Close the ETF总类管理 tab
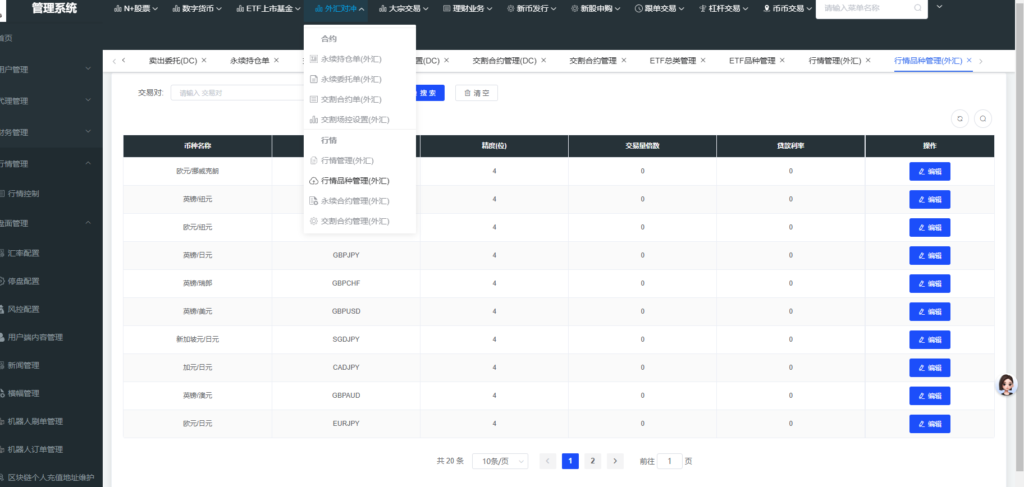 pyautogui.click(x=703, y=60)
